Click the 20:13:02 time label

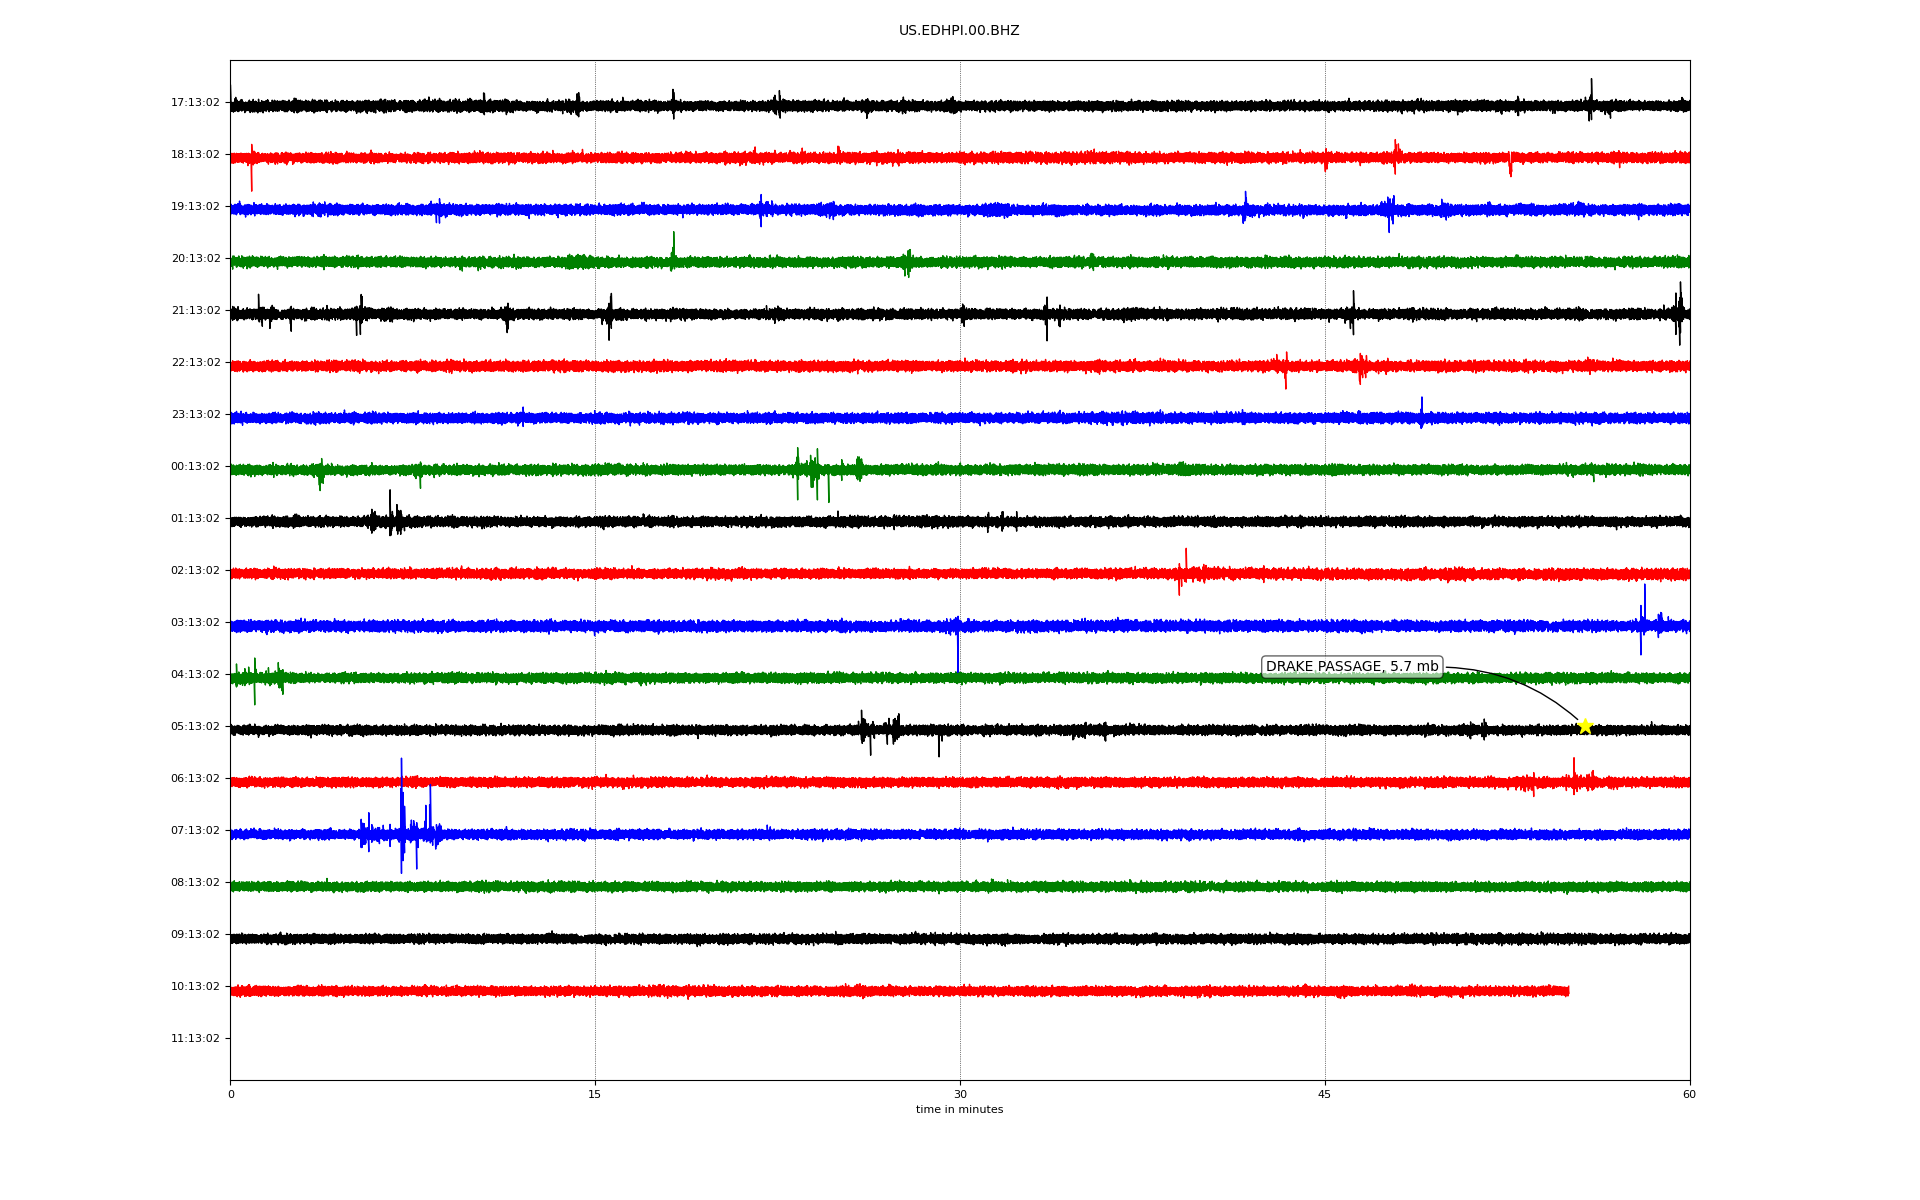195,258
